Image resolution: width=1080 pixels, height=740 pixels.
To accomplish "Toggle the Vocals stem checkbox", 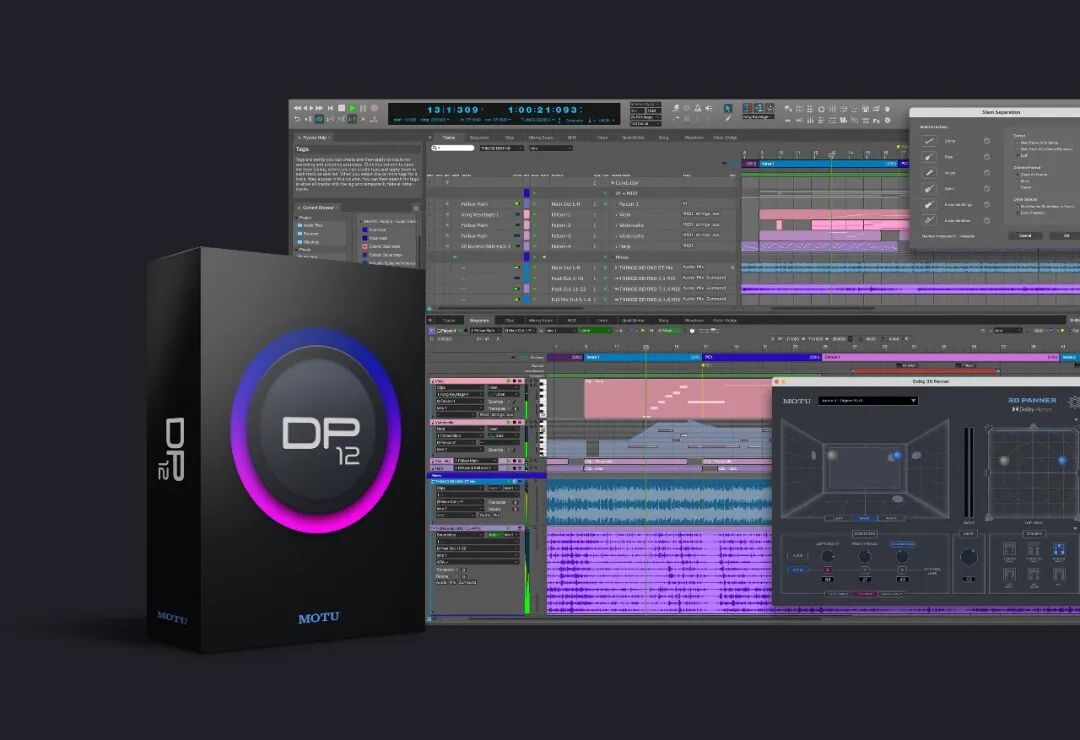I will tap(987, 173).
